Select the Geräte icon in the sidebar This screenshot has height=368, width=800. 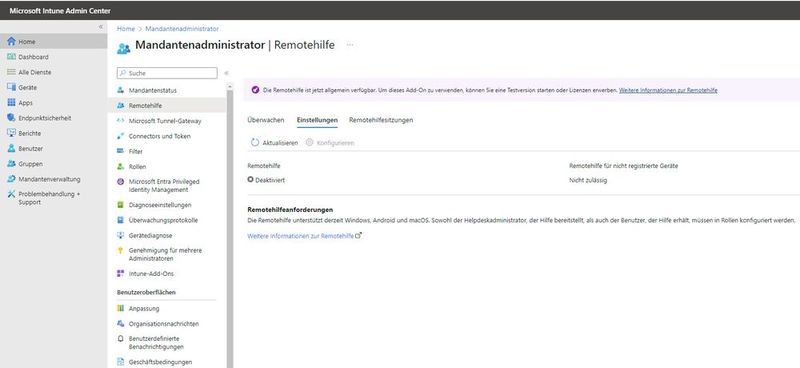pyautogui.click(x=11, y=87)
